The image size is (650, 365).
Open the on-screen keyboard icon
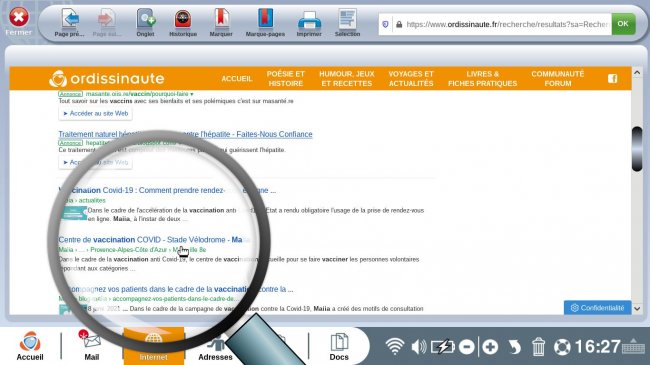633,346
